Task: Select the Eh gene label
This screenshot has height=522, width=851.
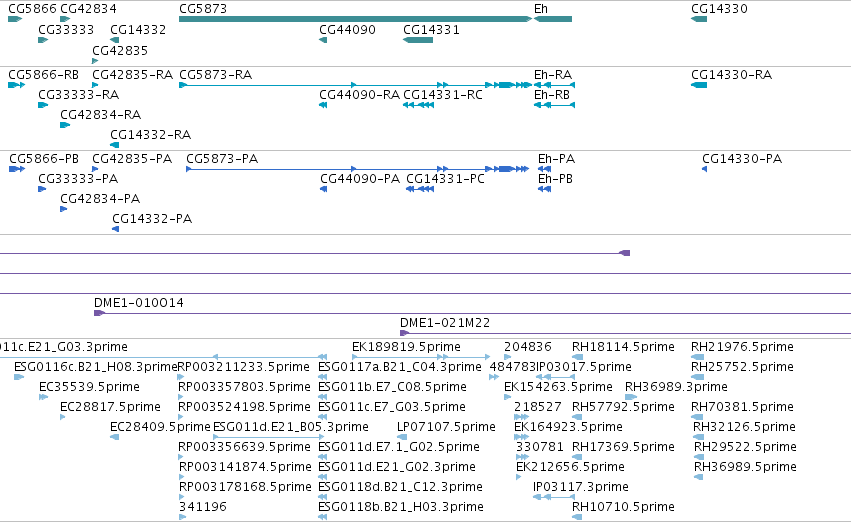Action: tap(541, 9)
